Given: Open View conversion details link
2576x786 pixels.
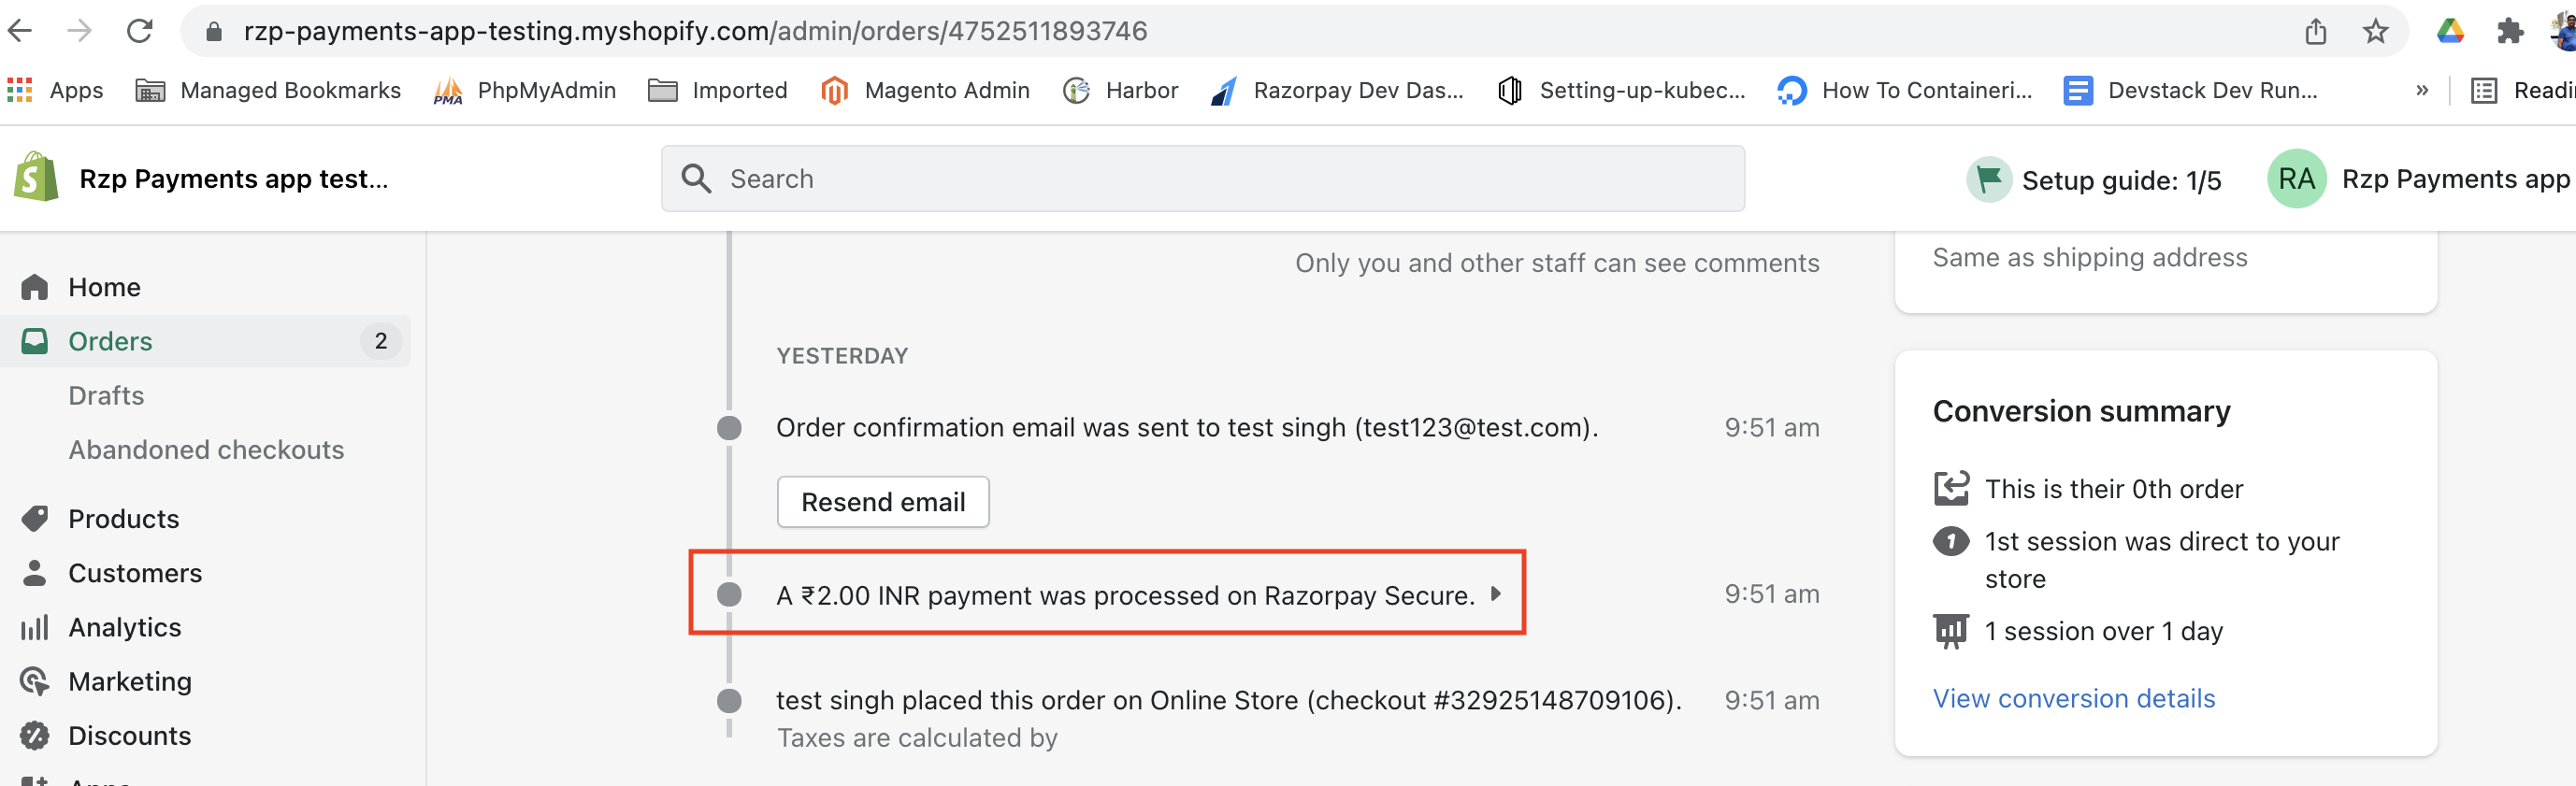Looking at the screenshot, I should click(x=2073, y=698).
